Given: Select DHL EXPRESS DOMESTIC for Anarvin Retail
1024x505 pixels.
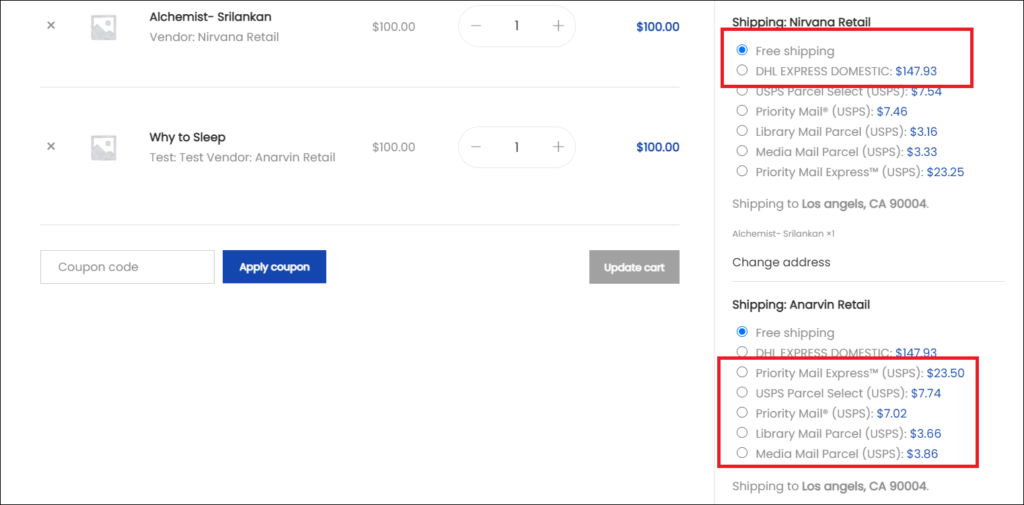Looking at the screenshot, I should coord(741,351).
